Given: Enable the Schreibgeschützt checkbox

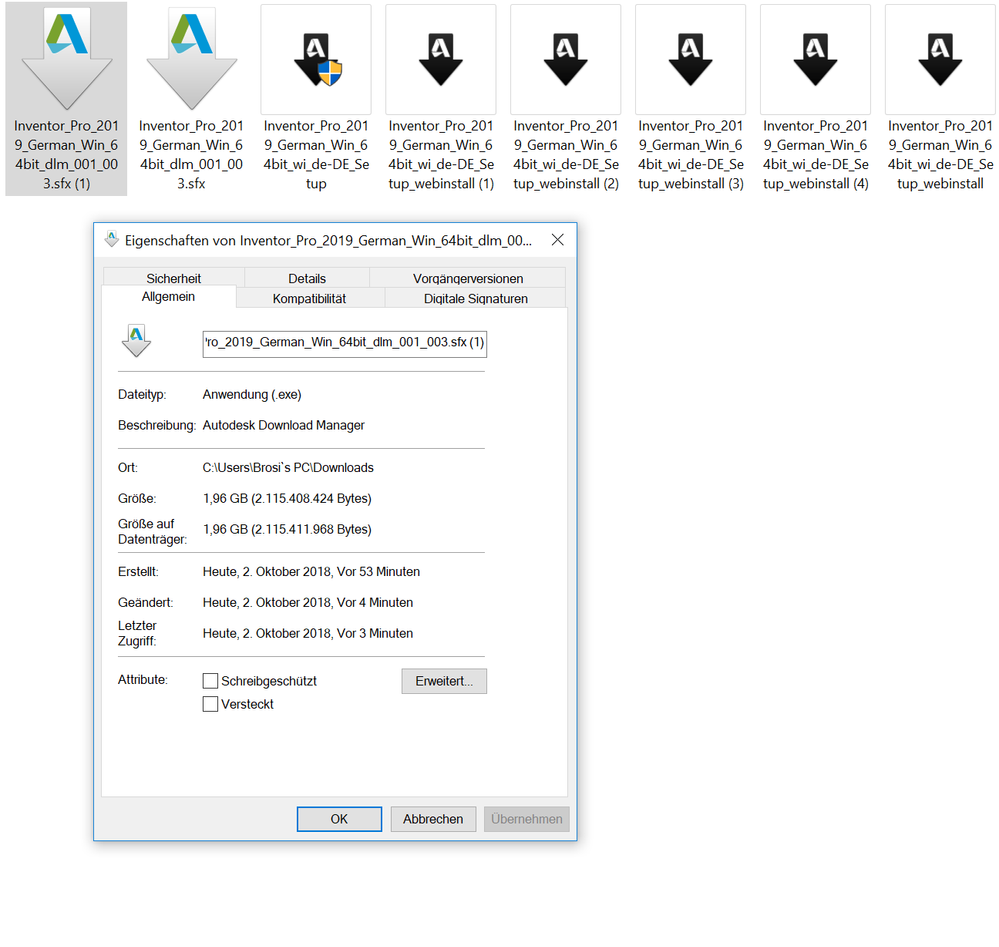Looking at the screenshot, I should [x=210, y=681].
